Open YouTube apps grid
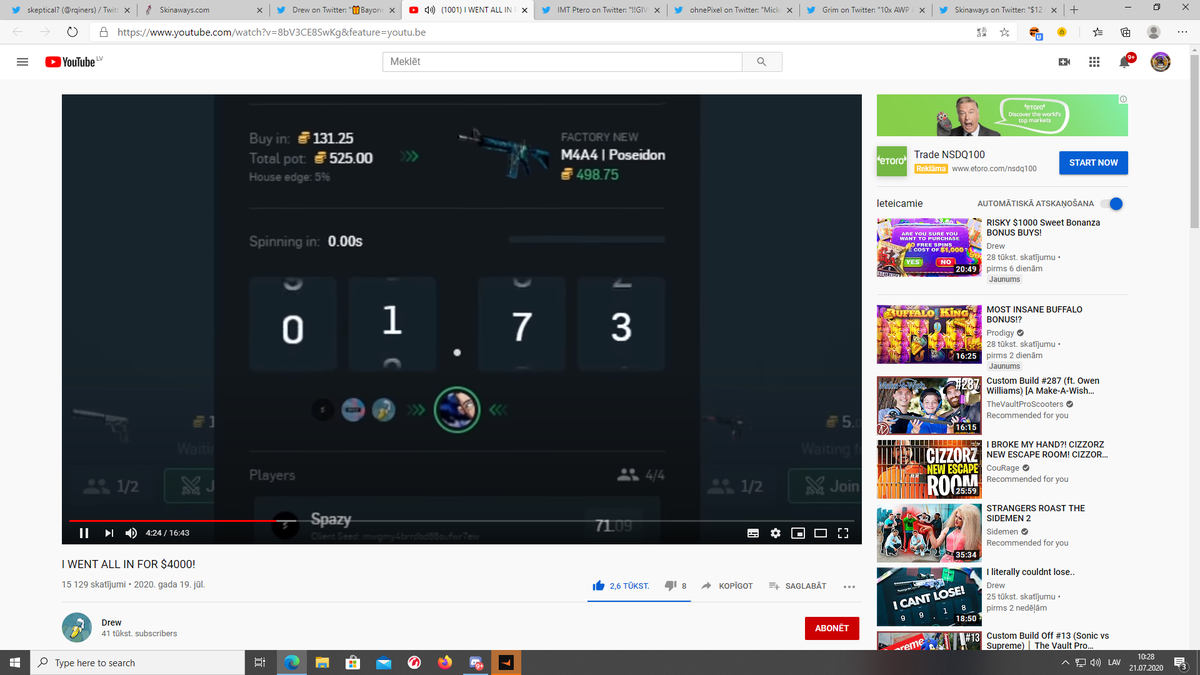The height and width of the screenshot is (675, 1200). coord(1094,62)
